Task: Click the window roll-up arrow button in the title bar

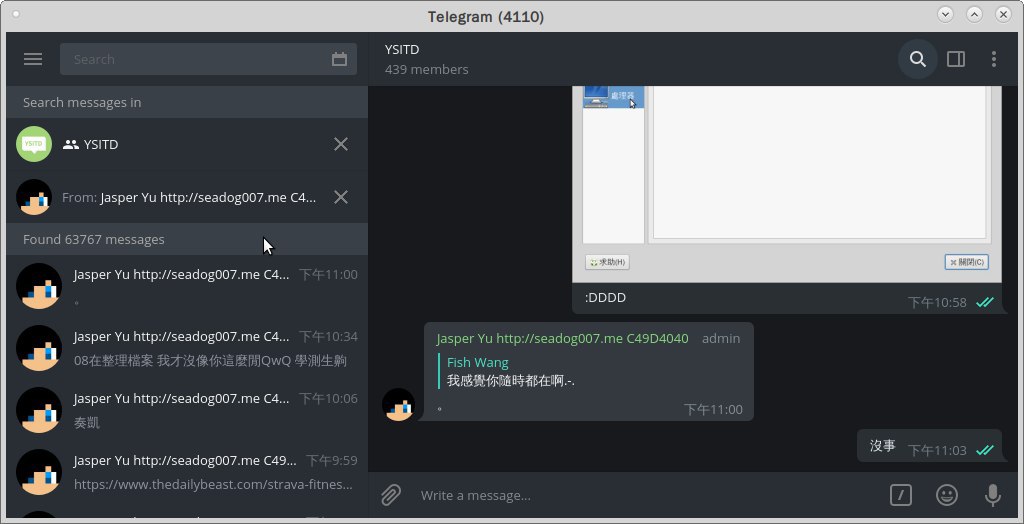Action: point(974,14)
